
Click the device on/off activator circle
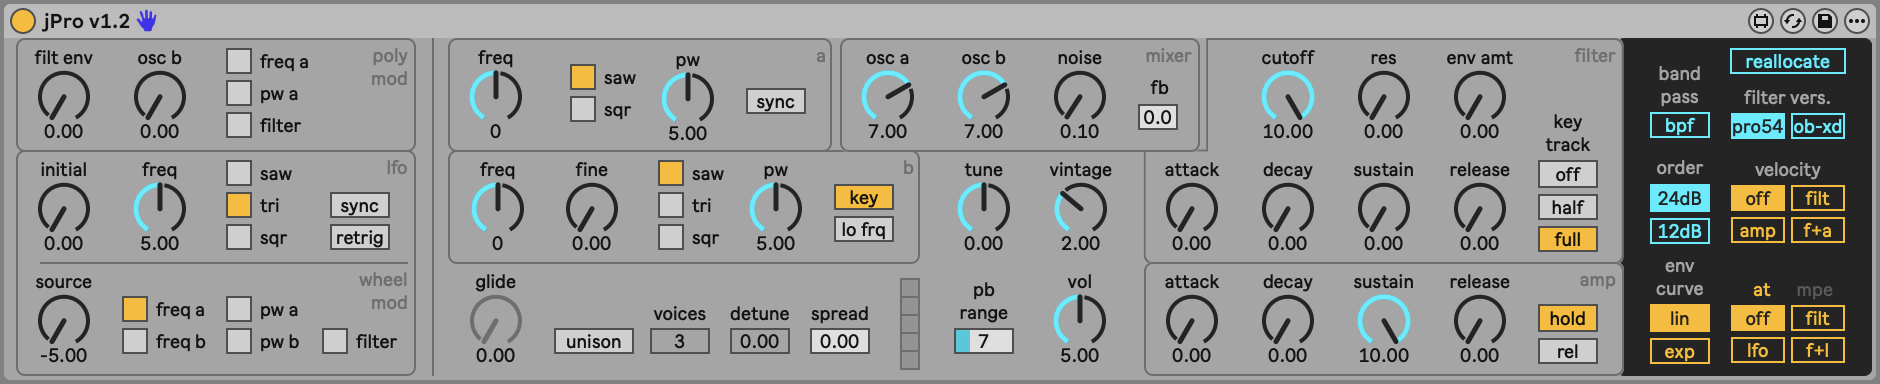click(x=22, y=20)
